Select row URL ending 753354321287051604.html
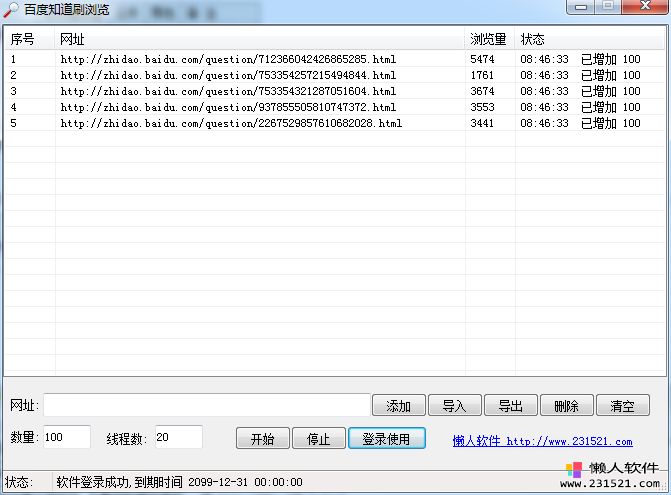The height and width of the screenshot is (495, 671). point(228,91)
